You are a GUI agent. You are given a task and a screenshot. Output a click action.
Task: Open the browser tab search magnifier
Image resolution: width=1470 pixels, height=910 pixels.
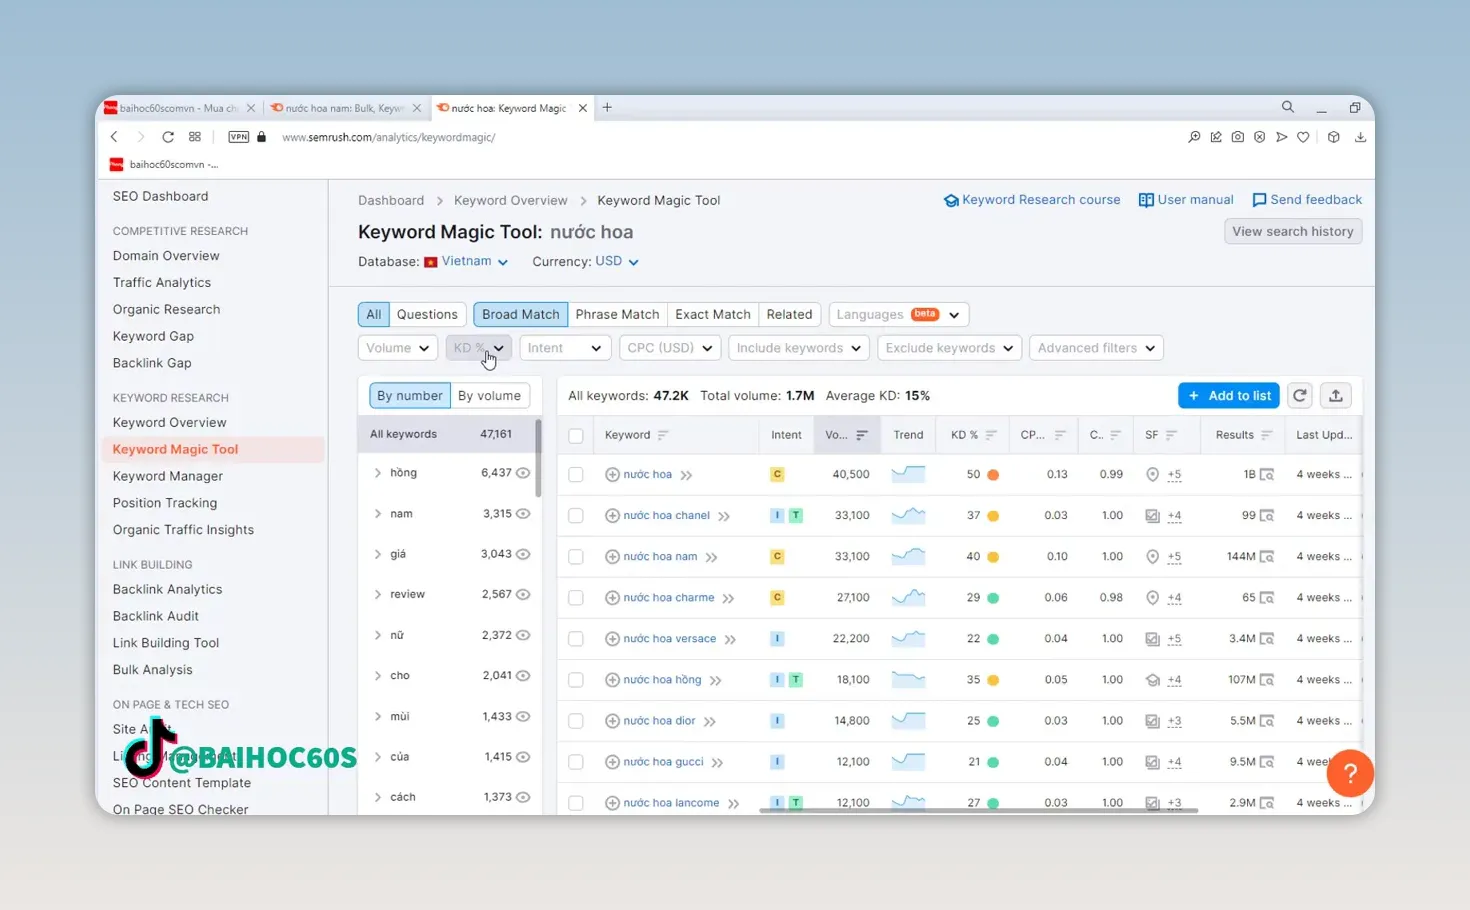1288,107
